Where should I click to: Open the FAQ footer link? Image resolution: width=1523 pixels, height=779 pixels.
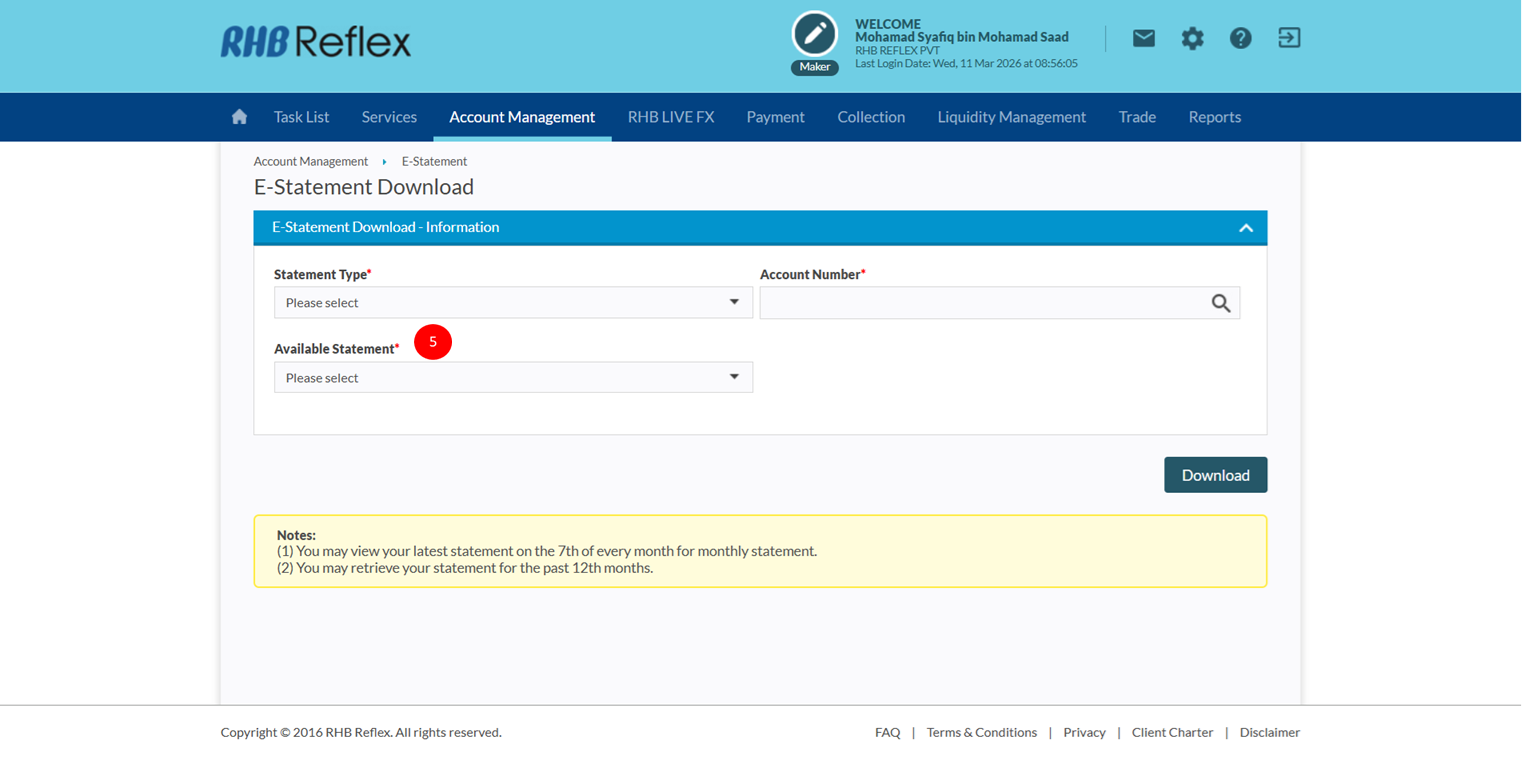(x=887, y=732)
